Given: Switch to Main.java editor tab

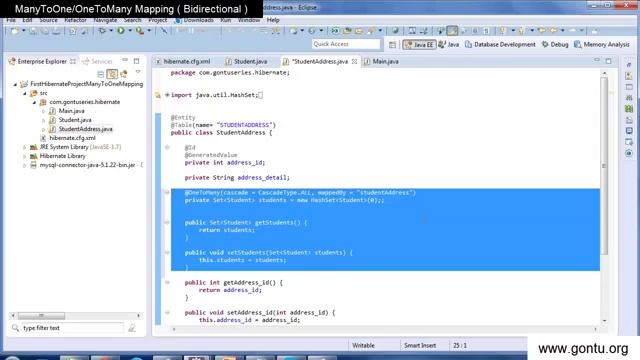Looking at the screenshot, I should (x=381, y=61).
